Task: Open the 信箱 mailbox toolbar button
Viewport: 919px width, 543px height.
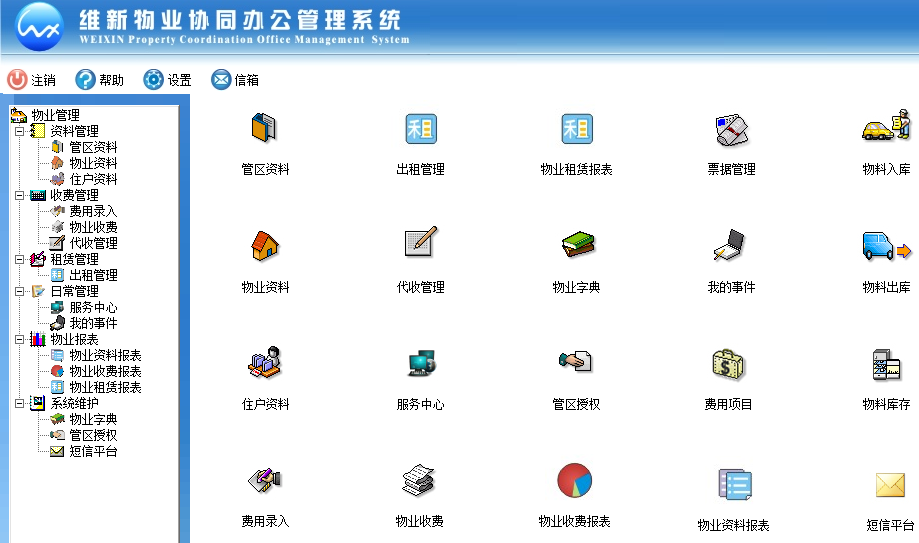Action: click(x=235, y=80)
